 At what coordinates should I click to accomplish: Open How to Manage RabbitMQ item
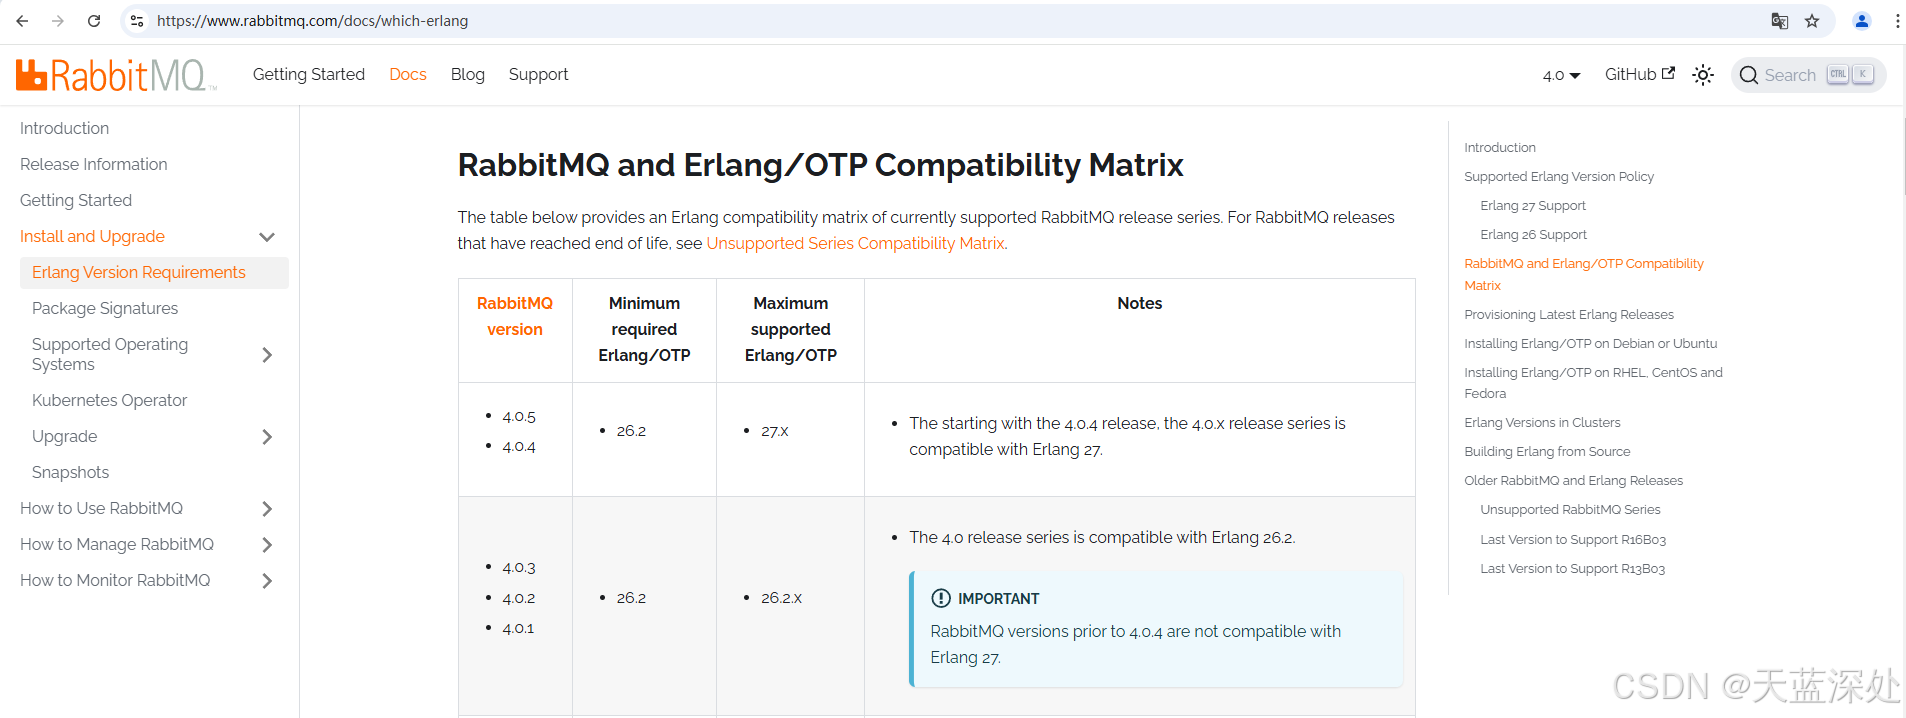coord(117,544)
